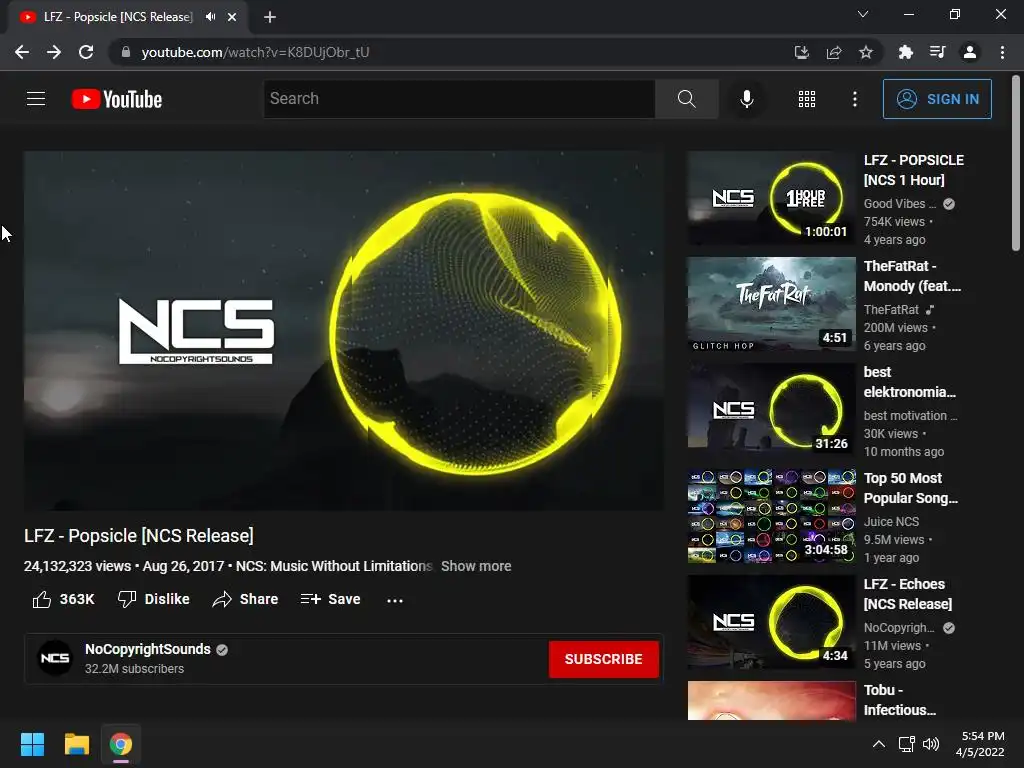1024x768 pixels.
Task: Click the page vertical scrollbar
Action: tap(1016, 163)
